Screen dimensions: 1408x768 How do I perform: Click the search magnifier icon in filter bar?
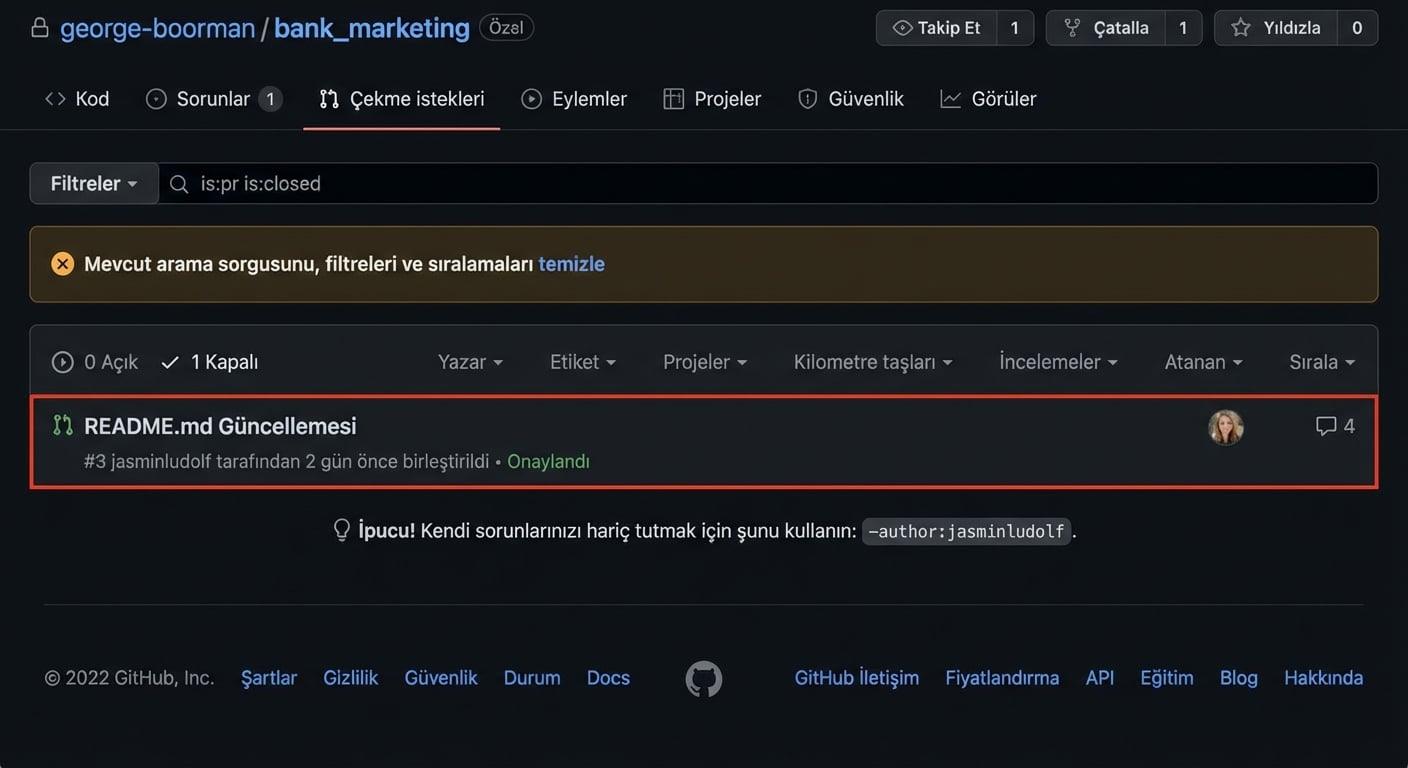click(x=178, y=183)
